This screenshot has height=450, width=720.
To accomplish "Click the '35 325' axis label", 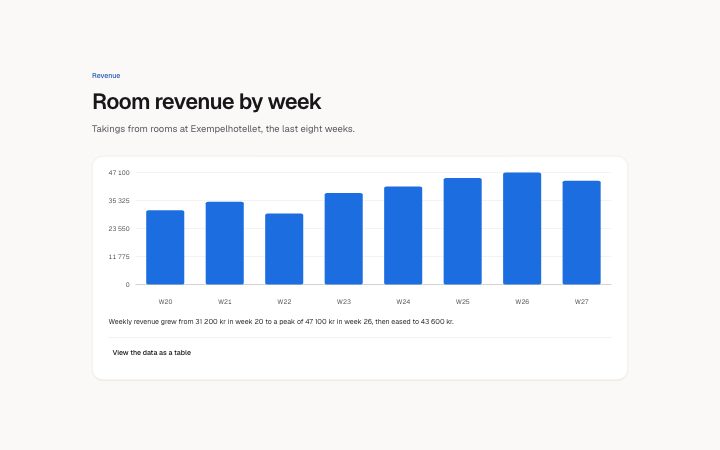I will click(x=119, y=201).
